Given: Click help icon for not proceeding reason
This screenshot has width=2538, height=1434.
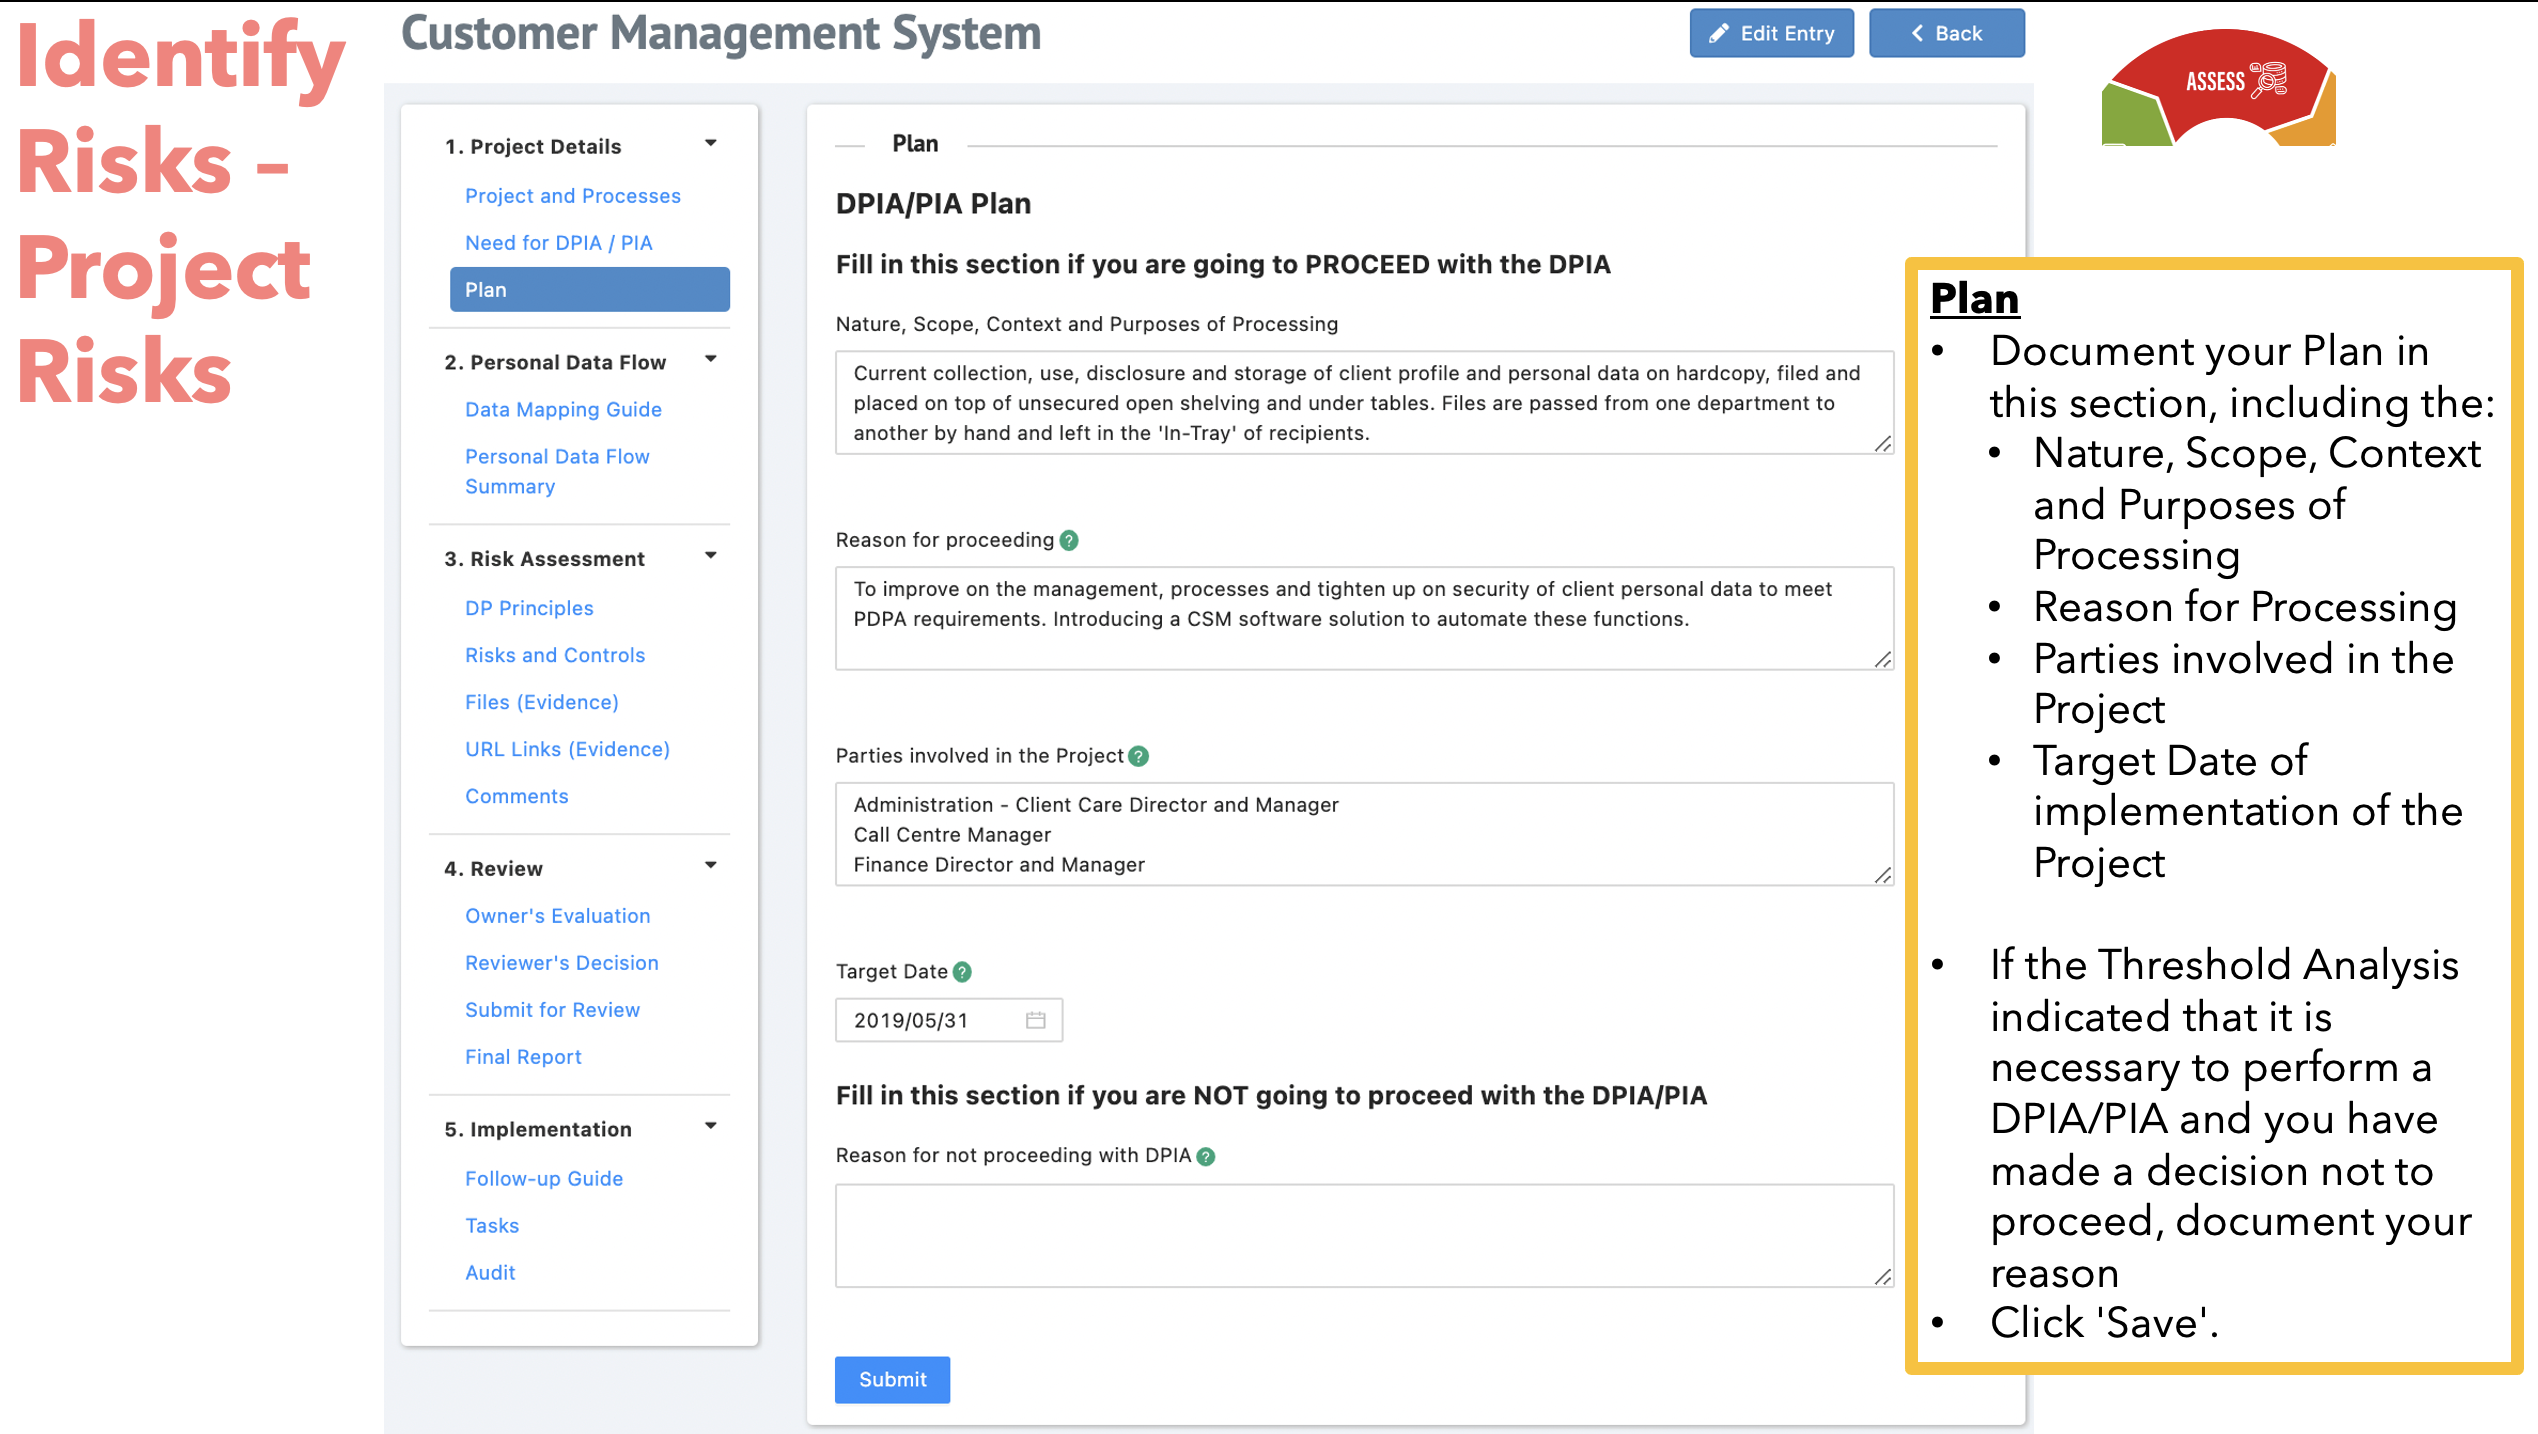Looking at the screenshot, I should pos(1206,1156).
